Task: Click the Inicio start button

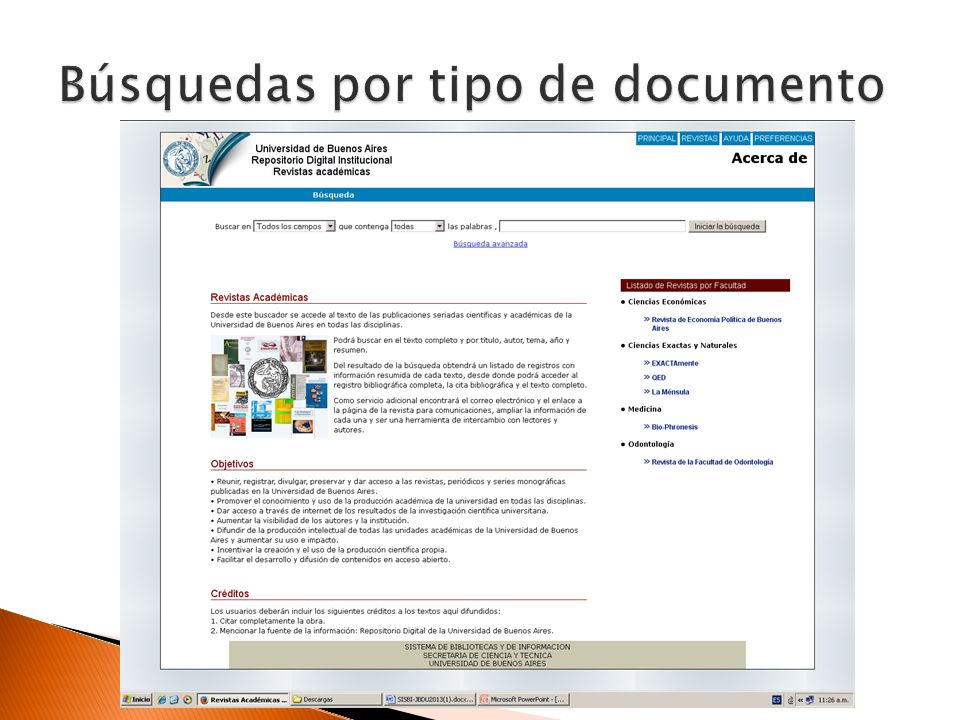Action: coord(137,699)
